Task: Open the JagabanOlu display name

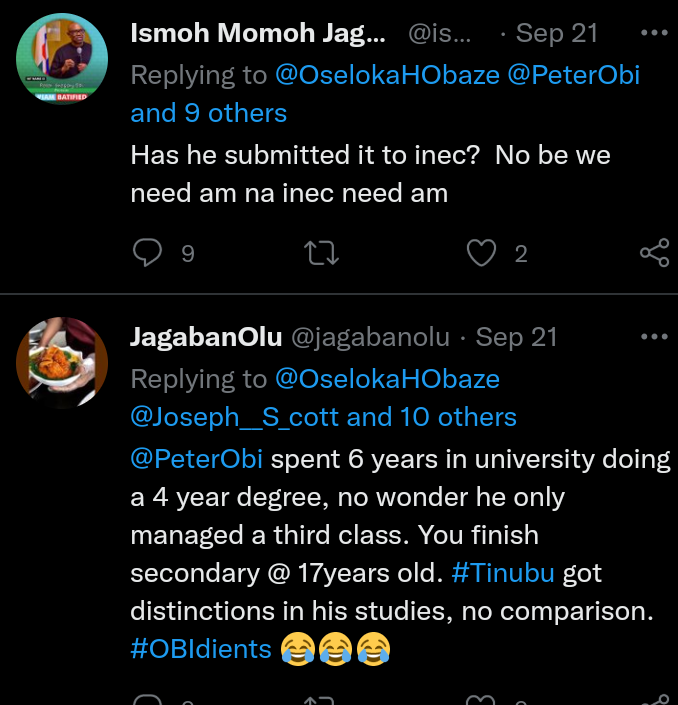Action: 206,337
